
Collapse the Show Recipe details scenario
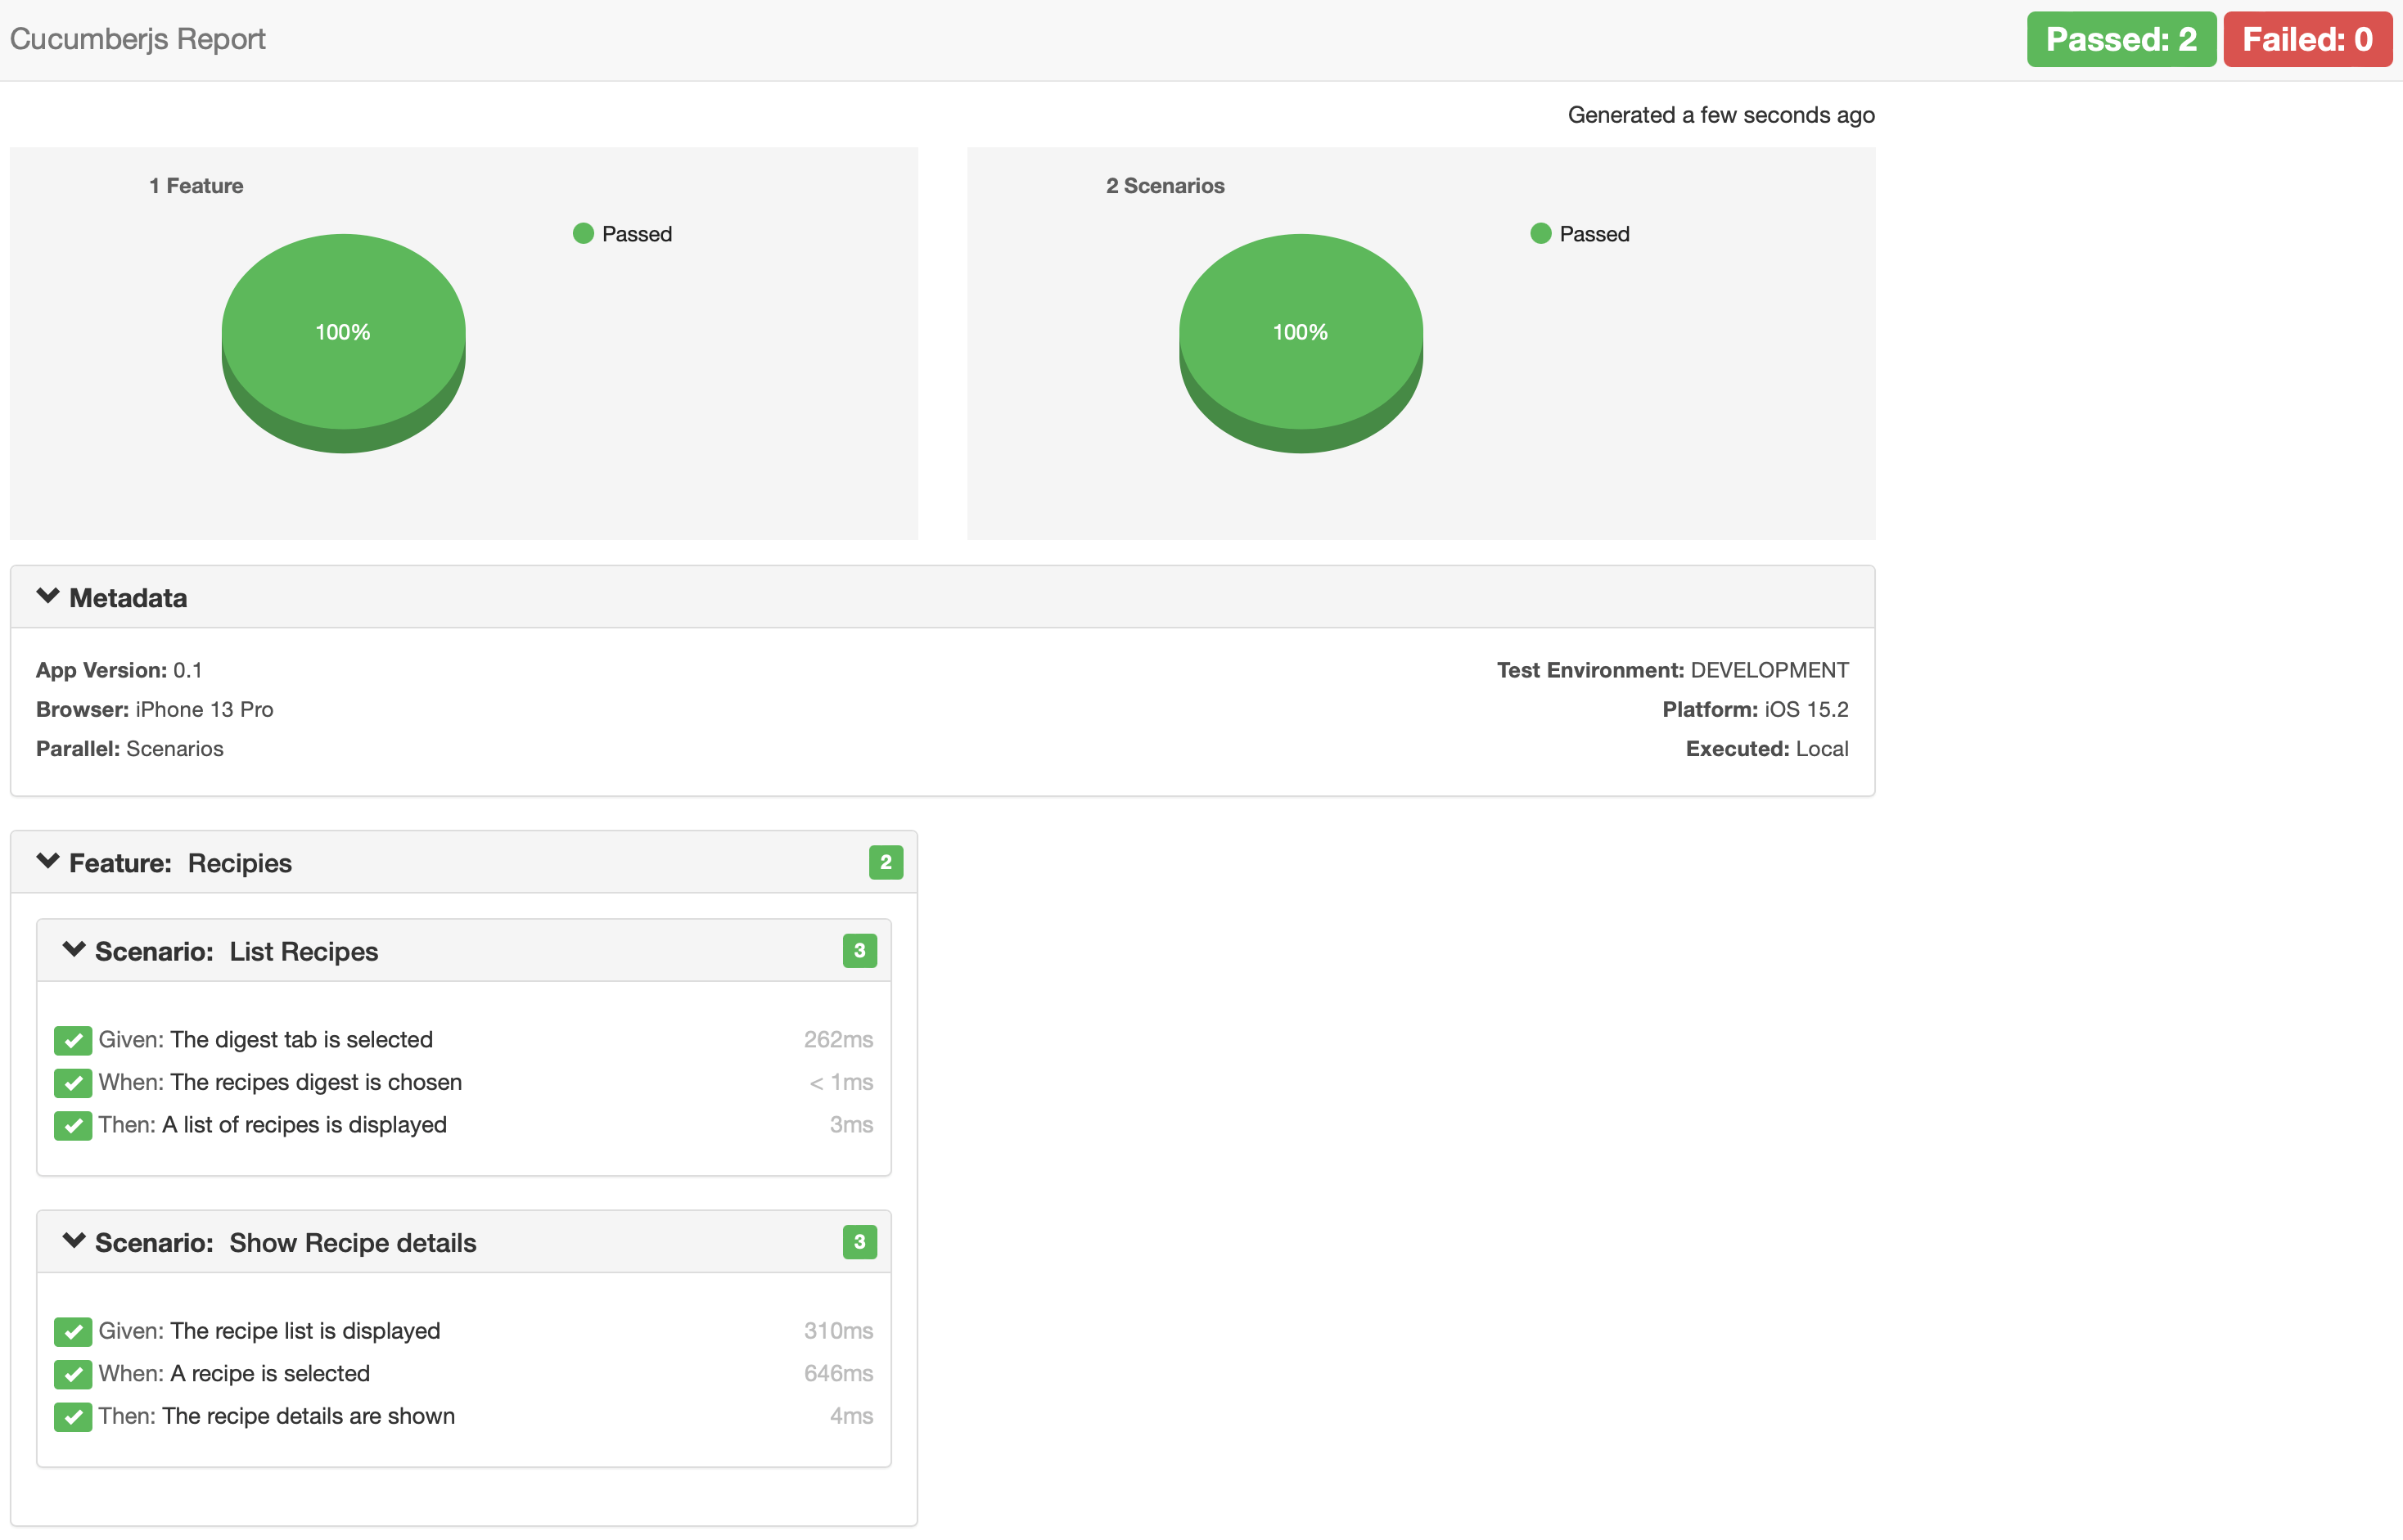point(73,1242)
